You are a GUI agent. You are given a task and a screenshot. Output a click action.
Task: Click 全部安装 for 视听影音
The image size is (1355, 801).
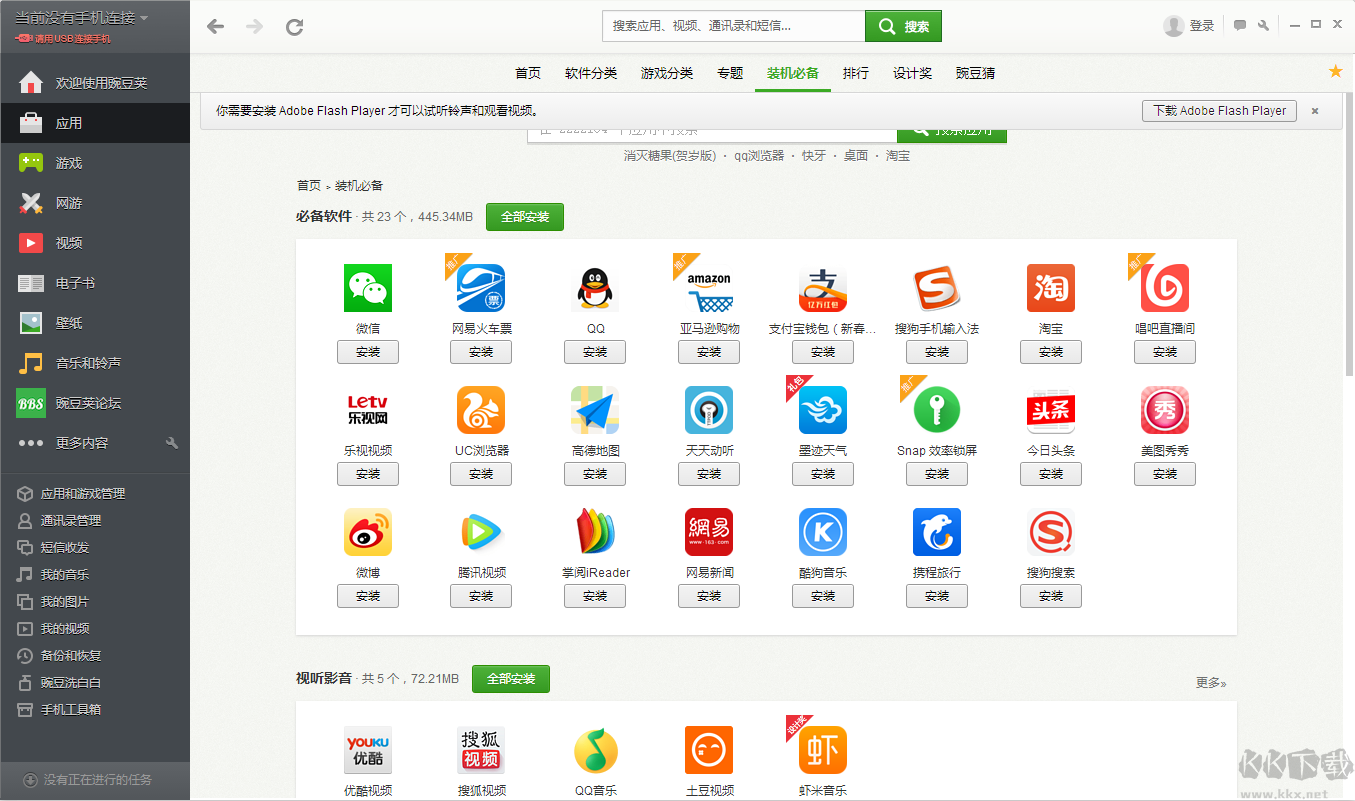[x=511, y=678]
